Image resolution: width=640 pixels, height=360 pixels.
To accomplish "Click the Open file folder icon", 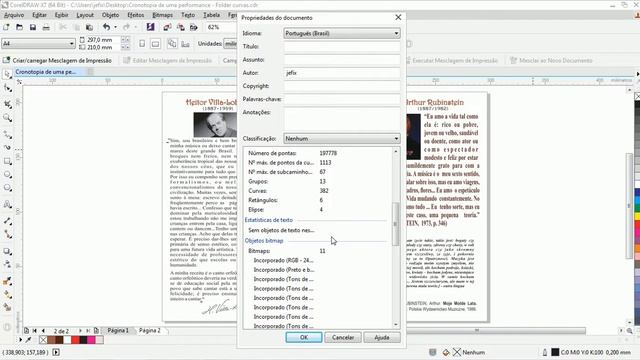I will tap(19, 27).
